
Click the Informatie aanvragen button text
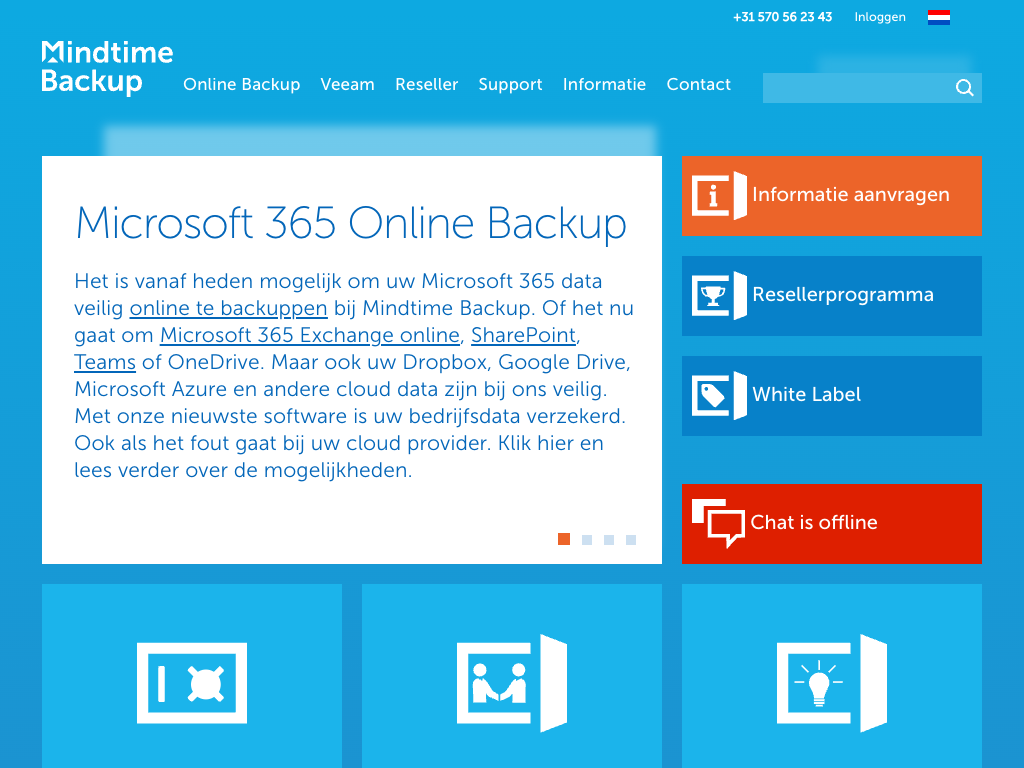pyautogui.click(x=851, y=195)
